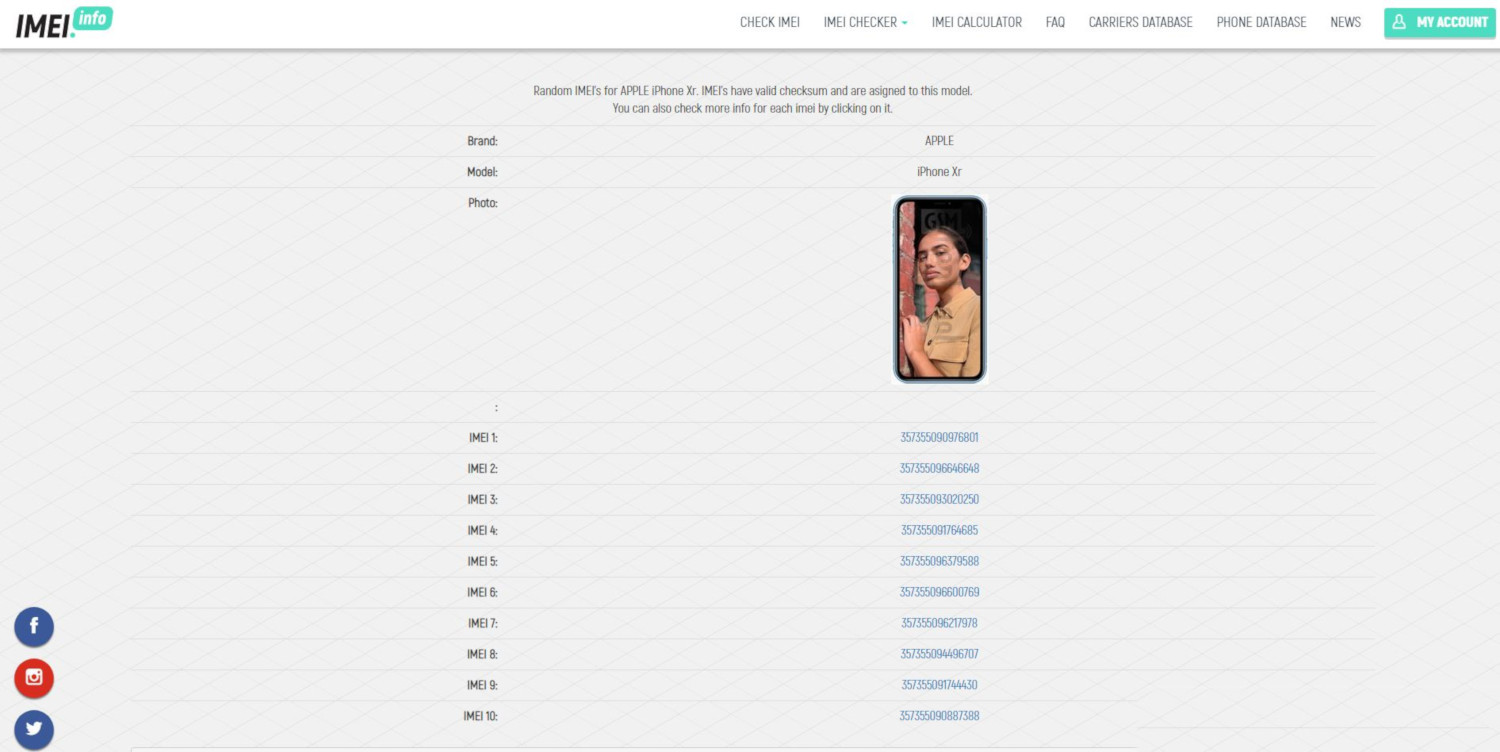Open Twitter via the sidebar icon
The width and height of the screenshot is (1500, 752).
[34, 730]
